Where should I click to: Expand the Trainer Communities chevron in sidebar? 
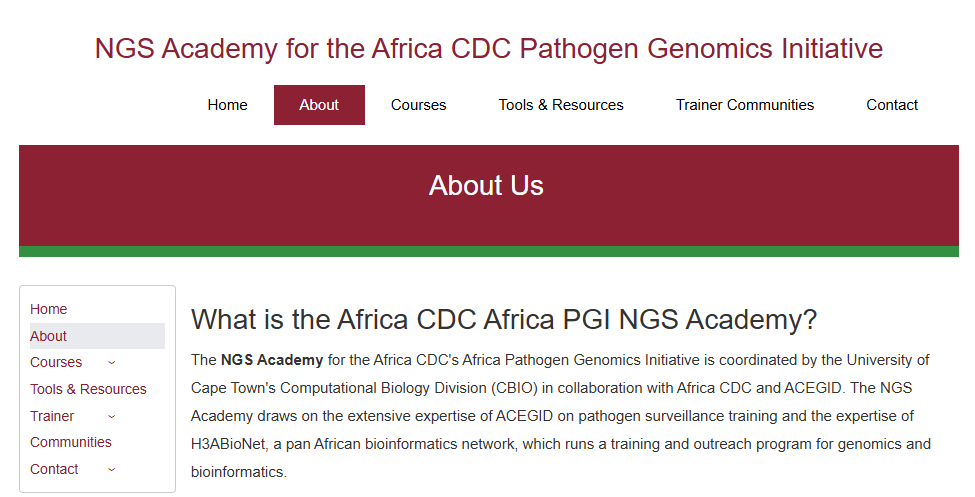pyautogui.click(x=111, y=416)
